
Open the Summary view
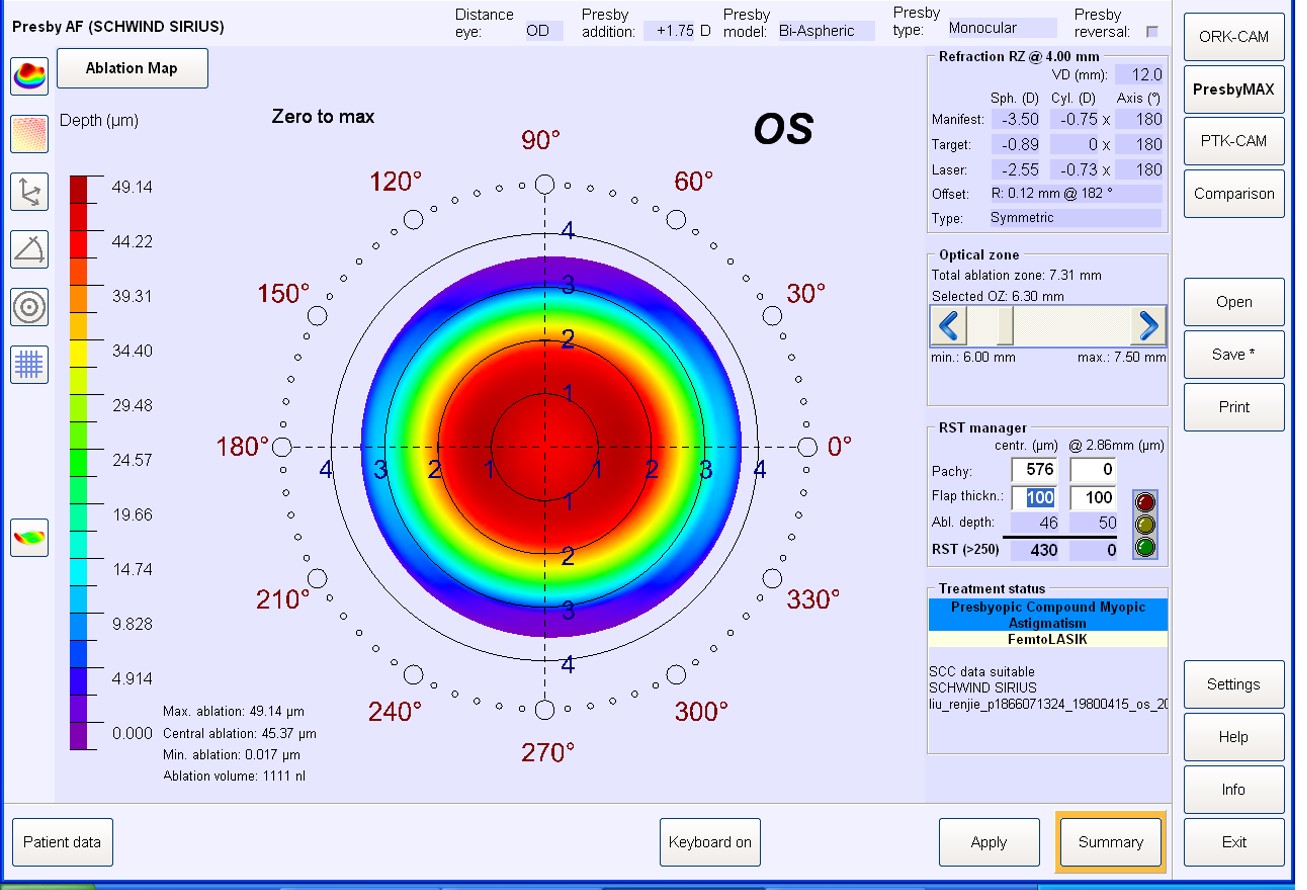(1110, 842)
